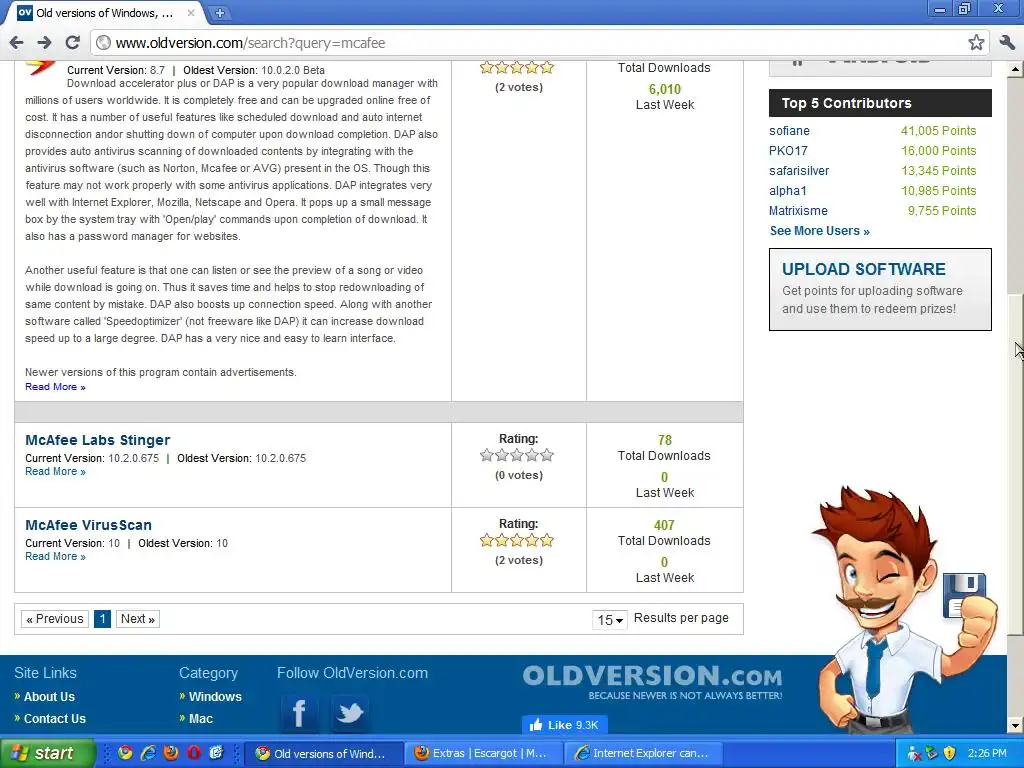Go to the Previous results page
The width and height of the screenshot is (1024, 768).
coord(55,619)
